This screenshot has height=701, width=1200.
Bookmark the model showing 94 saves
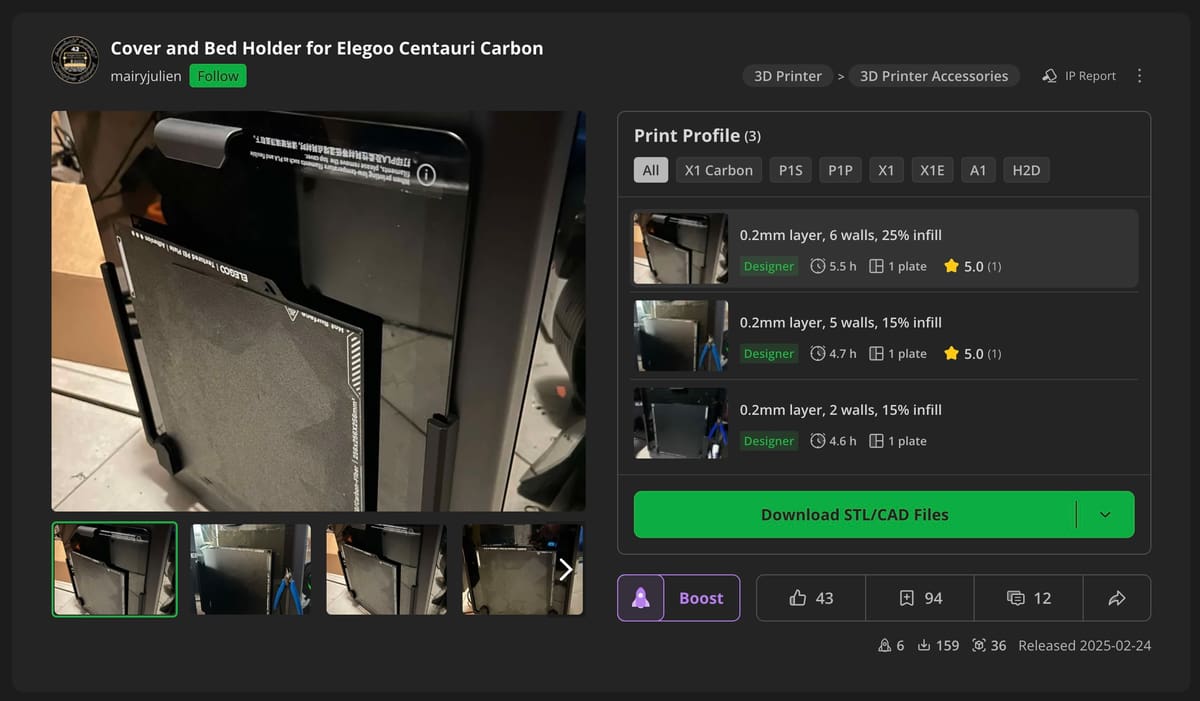(x=920, y=598)
